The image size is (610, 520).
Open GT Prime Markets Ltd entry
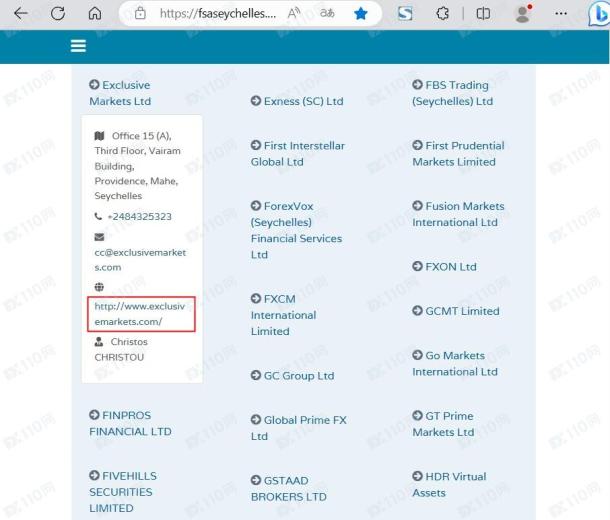(443, 424)
